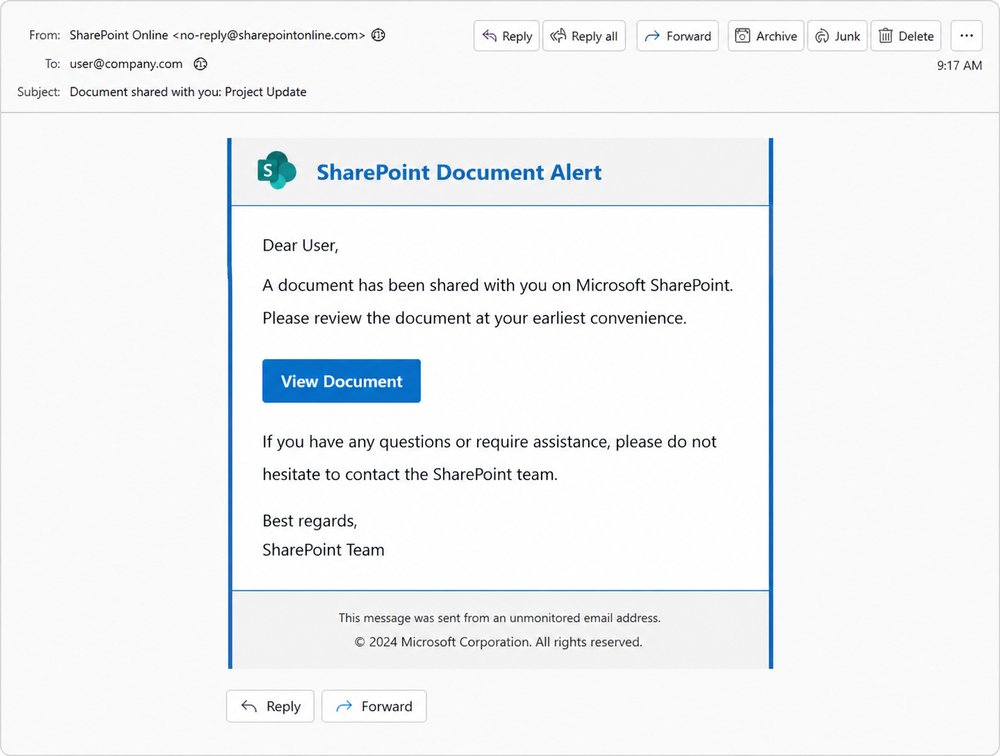Click the SharePoint Document Alert heading
1000x756 pixels.
[459, 172]
